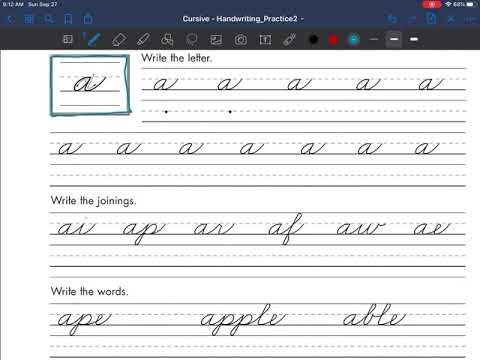The width and height of the screenshot is (480, 360).
Task: Select the Camera tool
Action: [x=241, y=40]
